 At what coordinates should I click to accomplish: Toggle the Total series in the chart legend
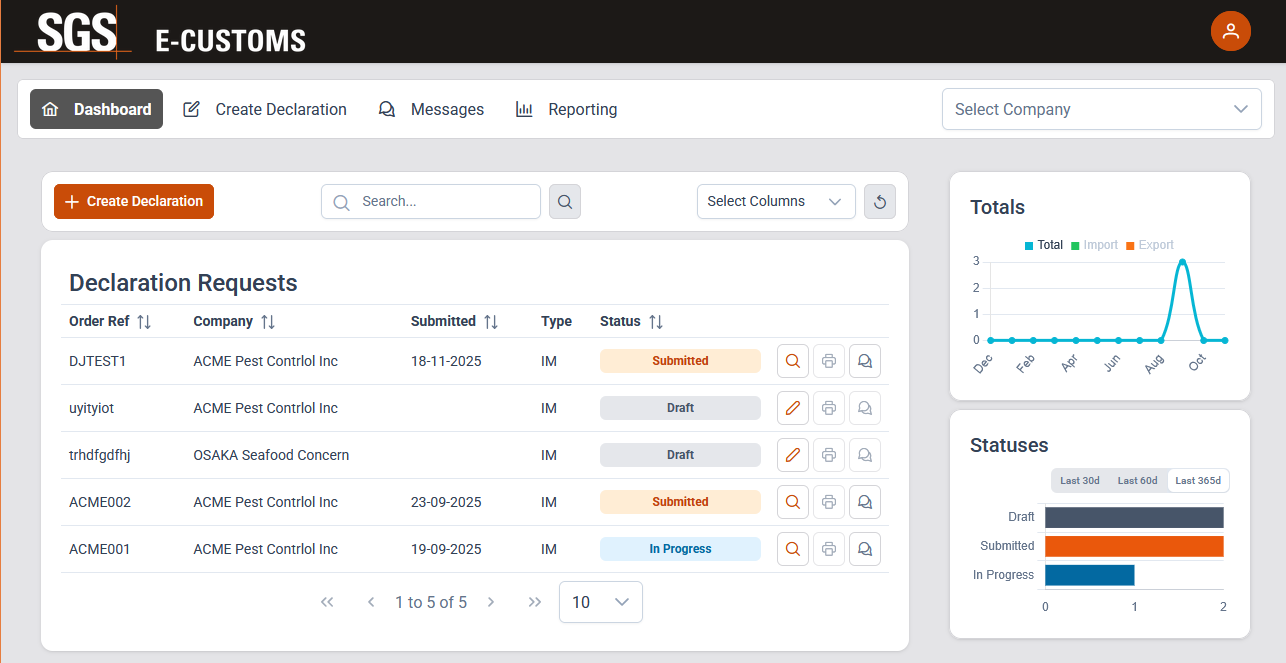(1044, 245)
